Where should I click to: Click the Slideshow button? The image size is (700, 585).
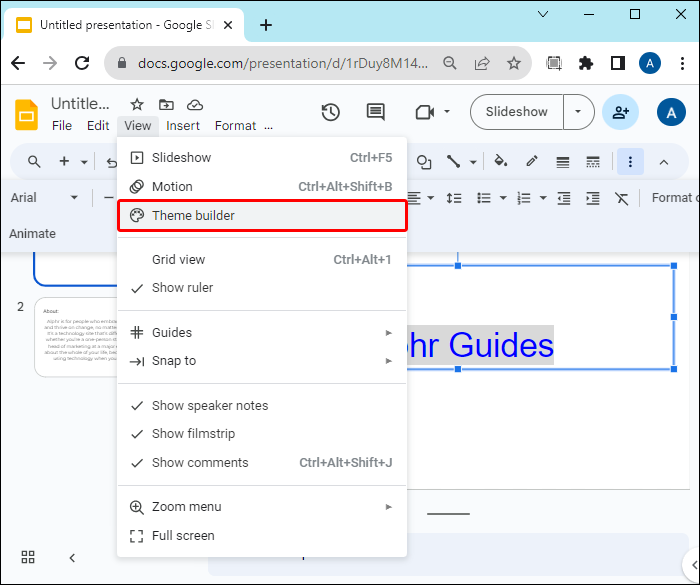[x=517, y=112]
